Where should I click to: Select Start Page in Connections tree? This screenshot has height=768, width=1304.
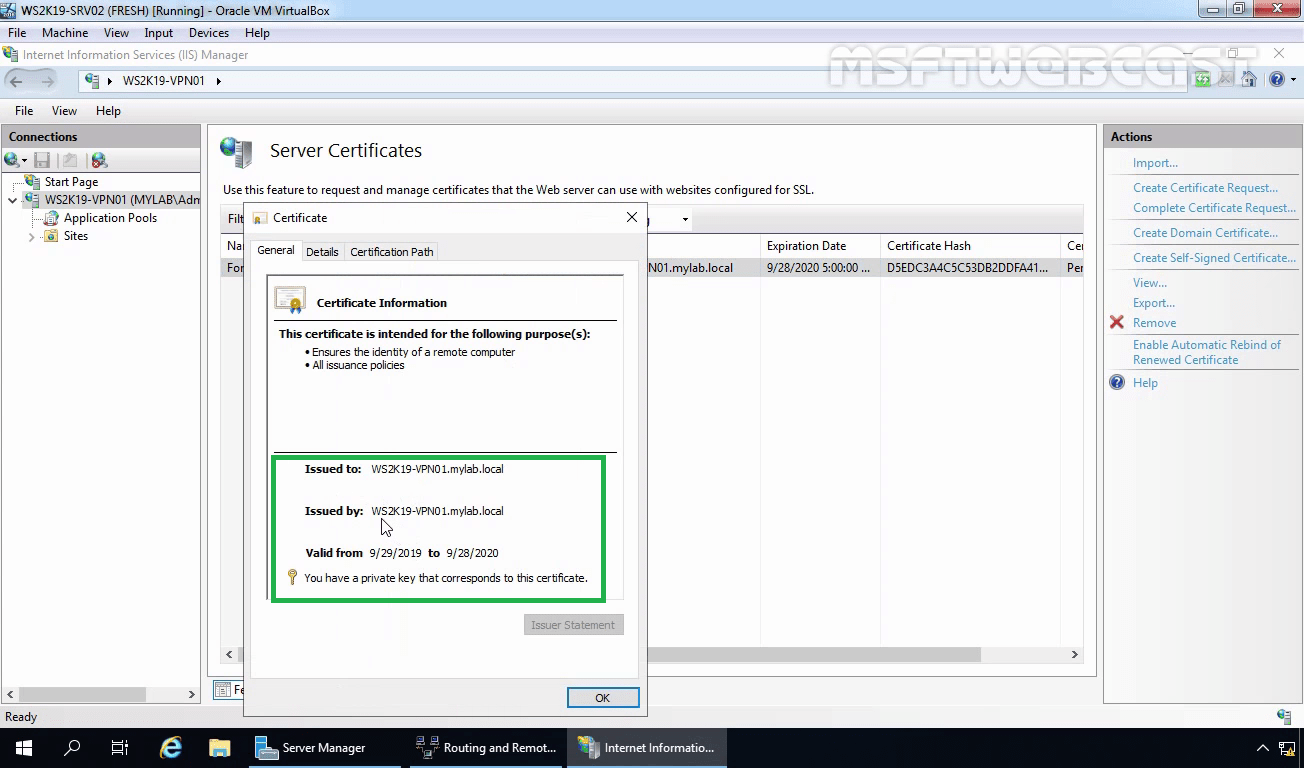pos(71,182)
